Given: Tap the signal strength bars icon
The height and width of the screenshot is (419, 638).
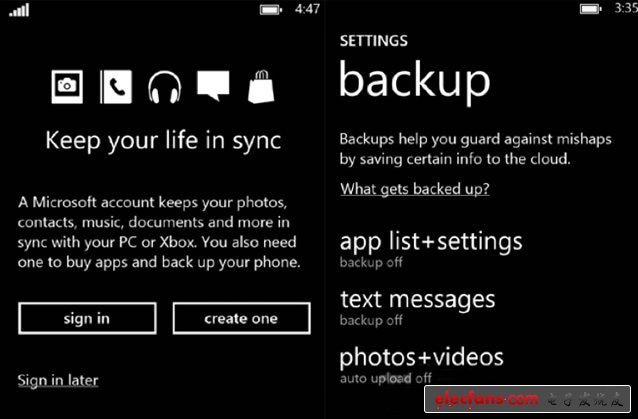Looking at the screenshot, I should point(19,10).
